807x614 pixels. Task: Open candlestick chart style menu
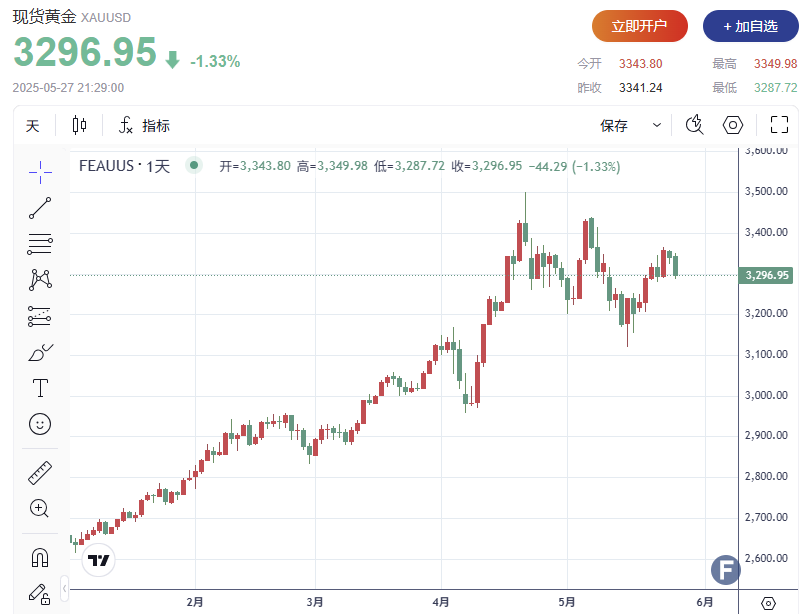[80, 125]
